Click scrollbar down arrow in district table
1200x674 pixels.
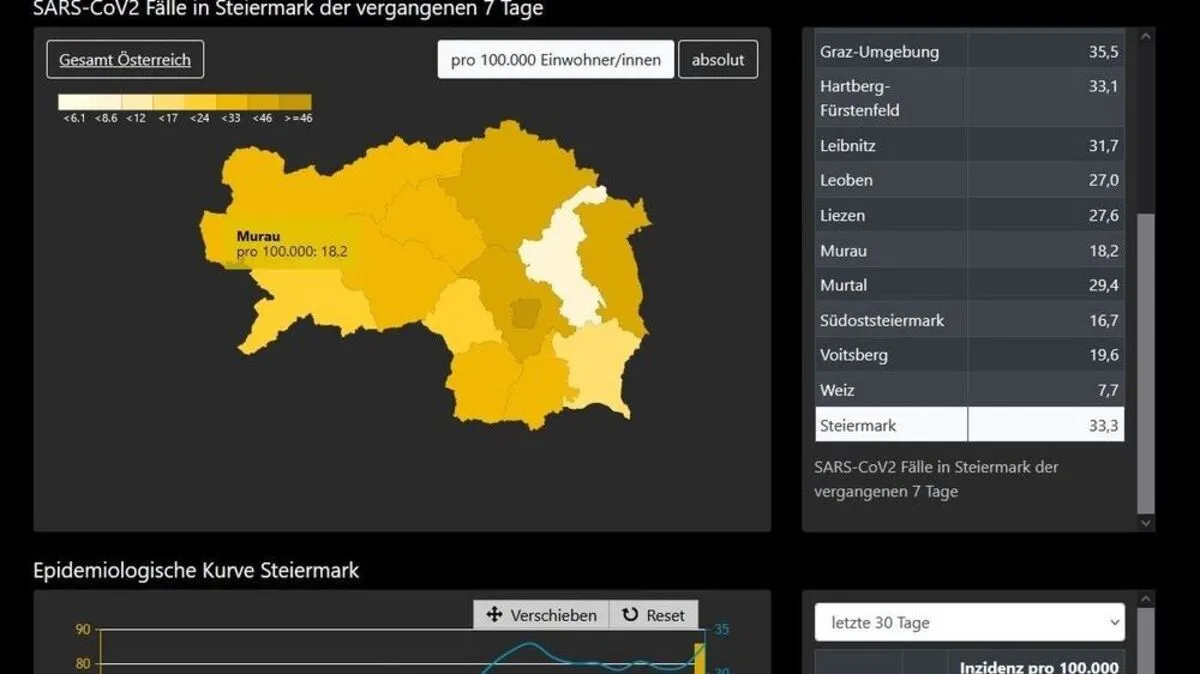click(x=1145, y=522)
